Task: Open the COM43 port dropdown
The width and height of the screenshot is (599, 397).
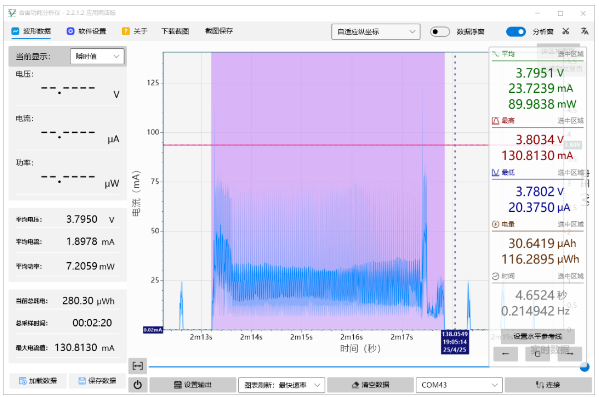Action: point(459,385)
